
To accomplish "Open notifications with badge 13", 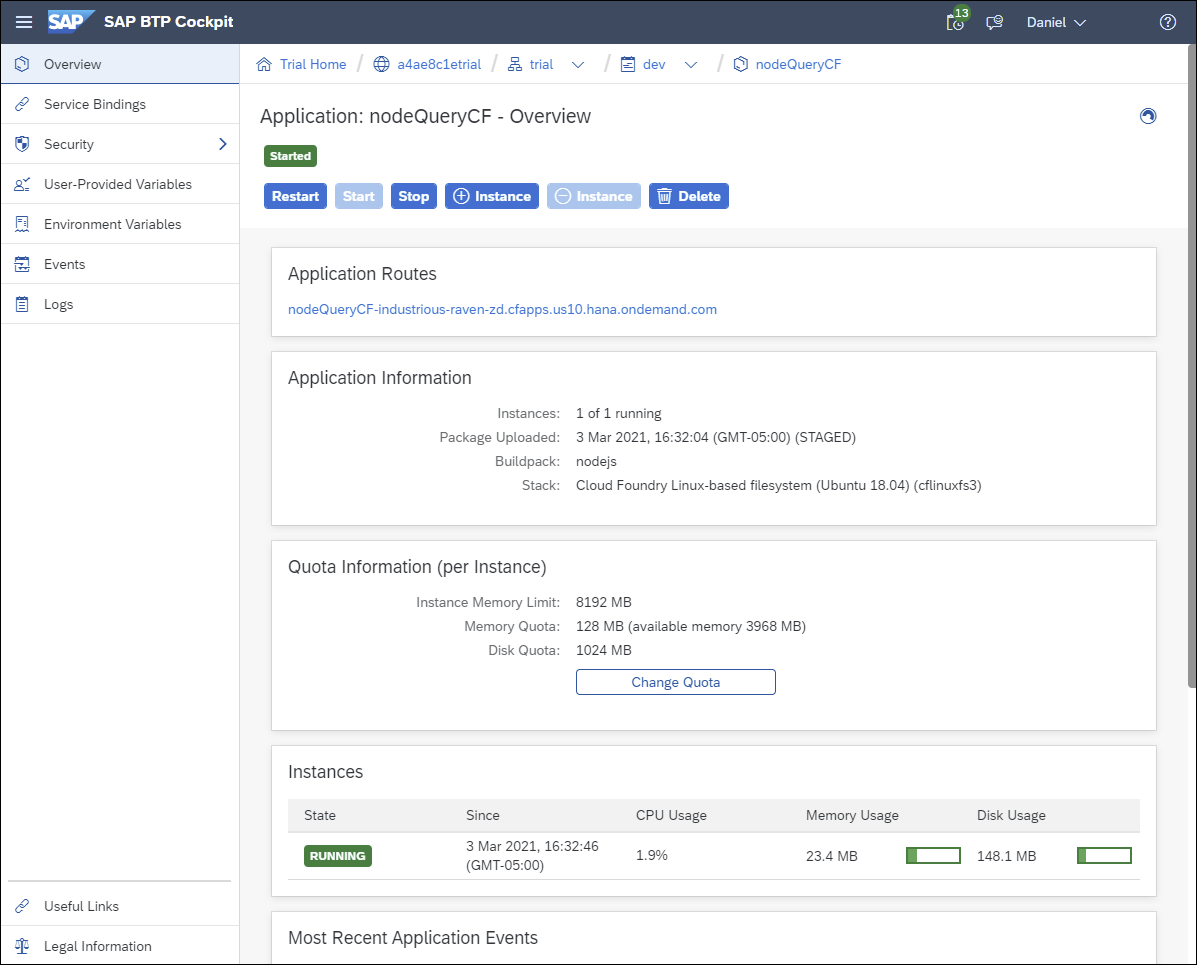I will click(x=957, y=21).
